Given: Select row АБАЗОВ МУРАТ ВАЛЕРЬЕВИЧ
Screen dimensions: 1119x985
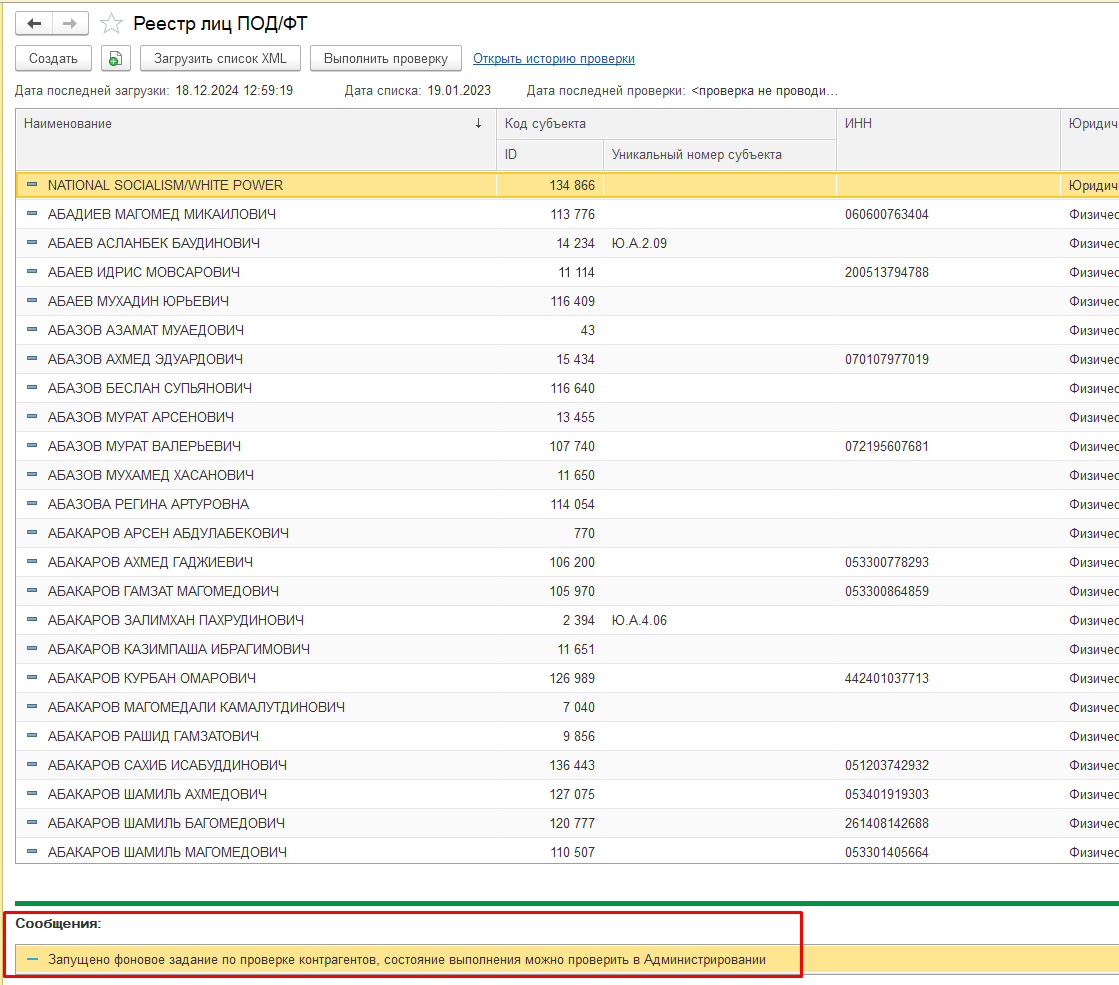Looking at the screenshot, I should tap(567, 446).
